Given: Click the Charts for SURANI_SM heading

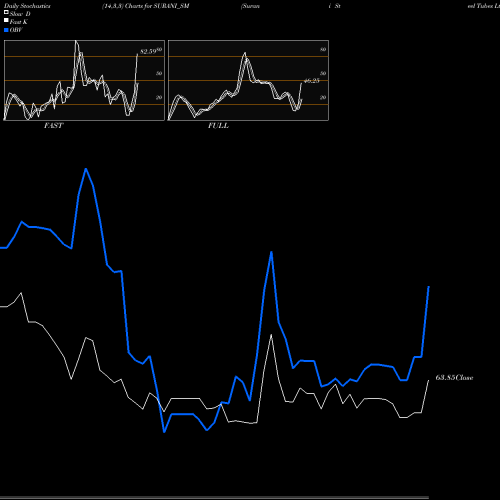Looking at the screenshot, I should 157,6.
